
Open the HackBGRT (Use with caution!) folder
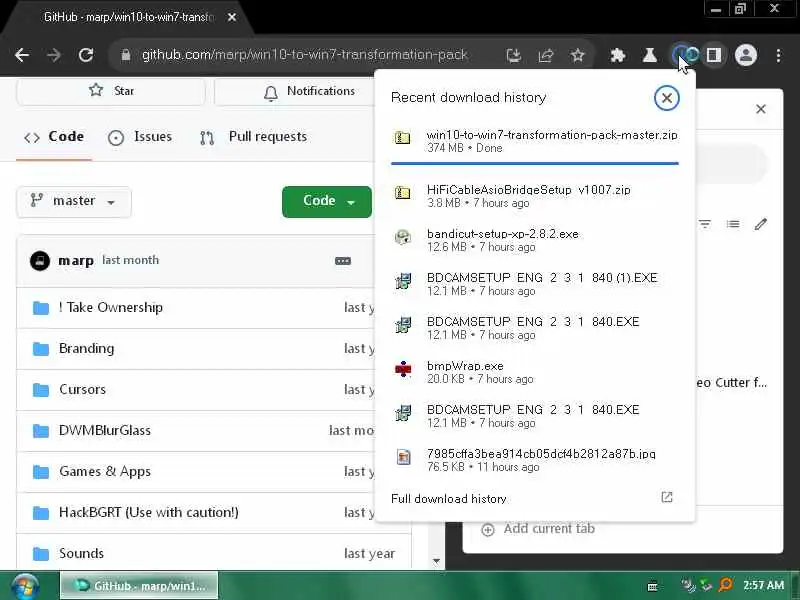[148, 512]
